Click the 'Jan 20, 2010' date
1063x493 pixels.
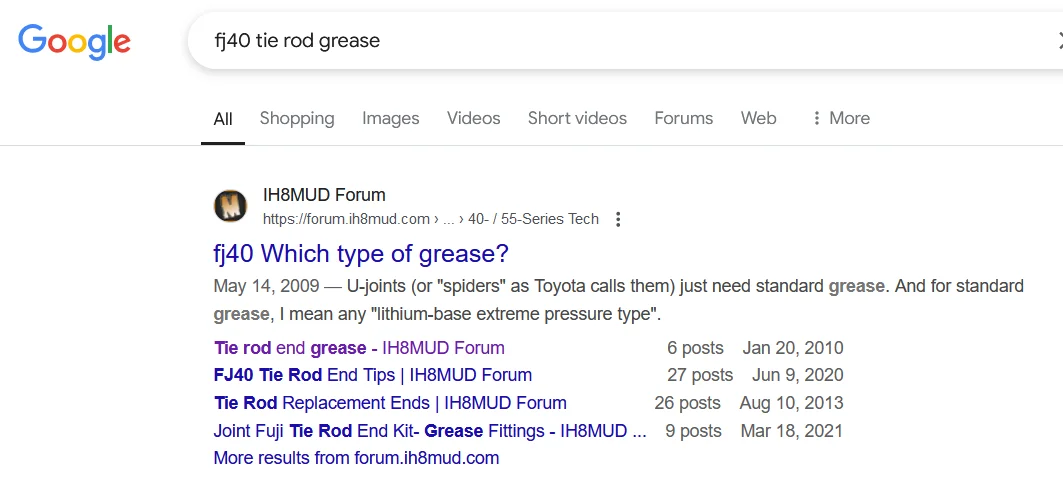(x=793, y=348)
